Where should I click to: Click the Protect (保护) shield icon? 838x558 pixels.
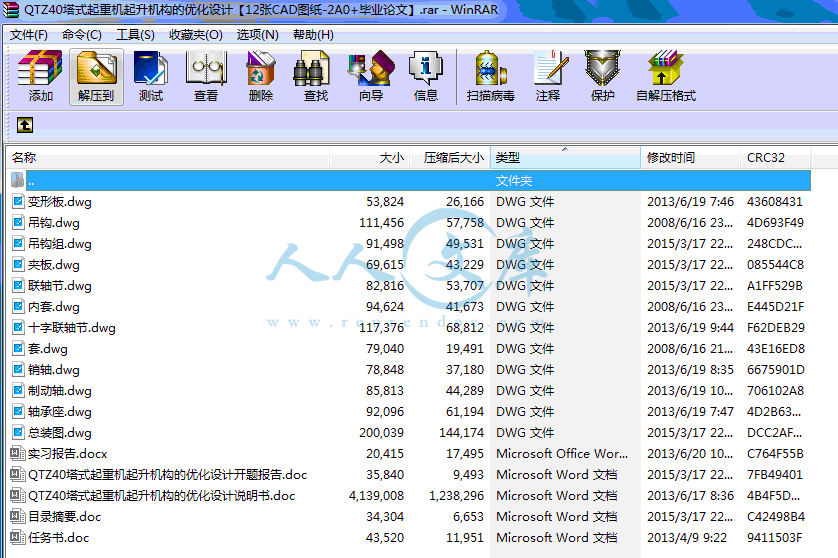pyautogui.click(x=602, y=76)
